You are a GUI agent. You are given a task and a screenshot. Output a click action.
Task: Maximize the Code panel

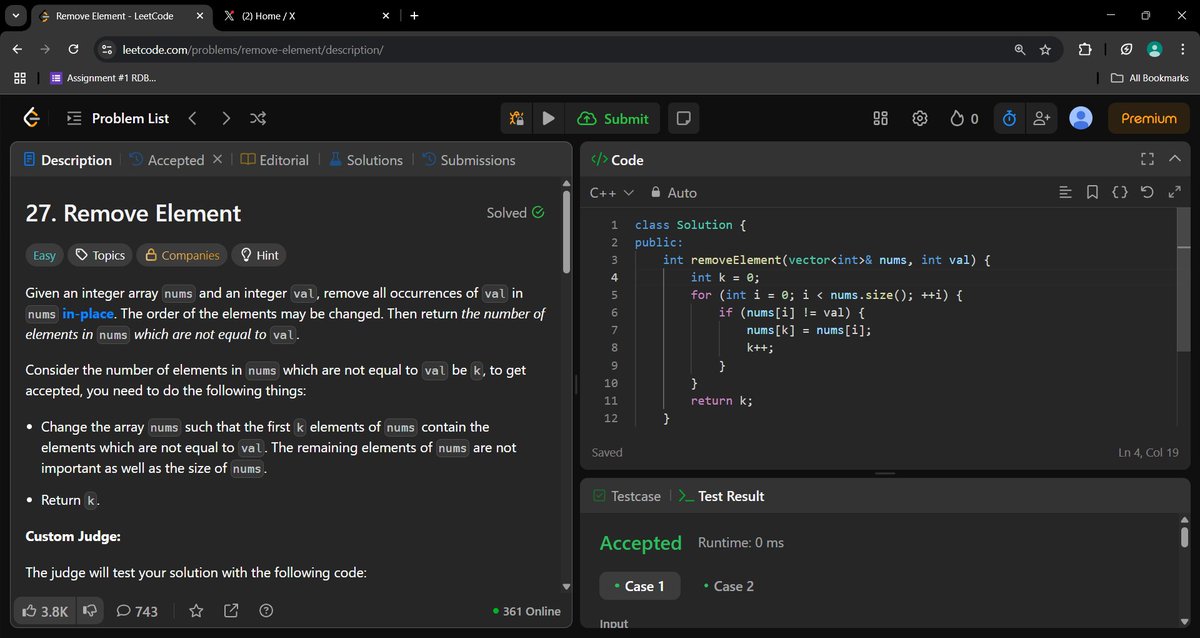point(1147,159)
